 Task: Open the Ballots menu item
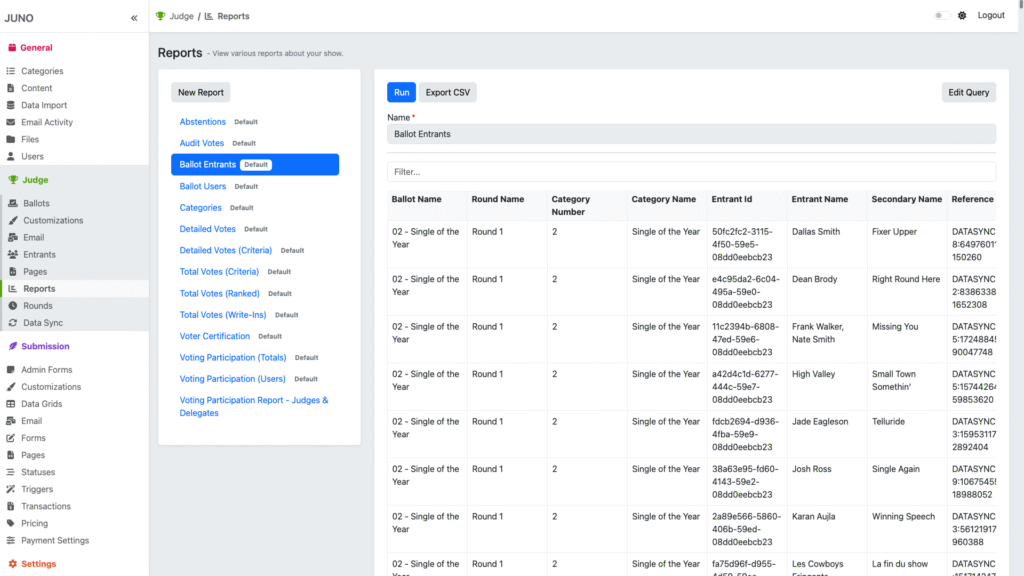[36, 203]
